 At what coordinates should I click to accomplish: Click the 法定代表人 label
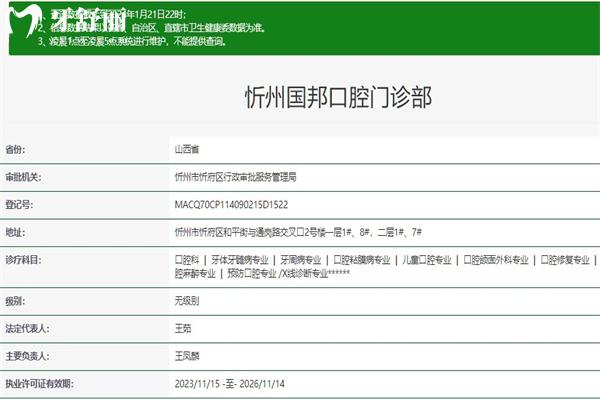pyautogui.click(x=27, y=329)
